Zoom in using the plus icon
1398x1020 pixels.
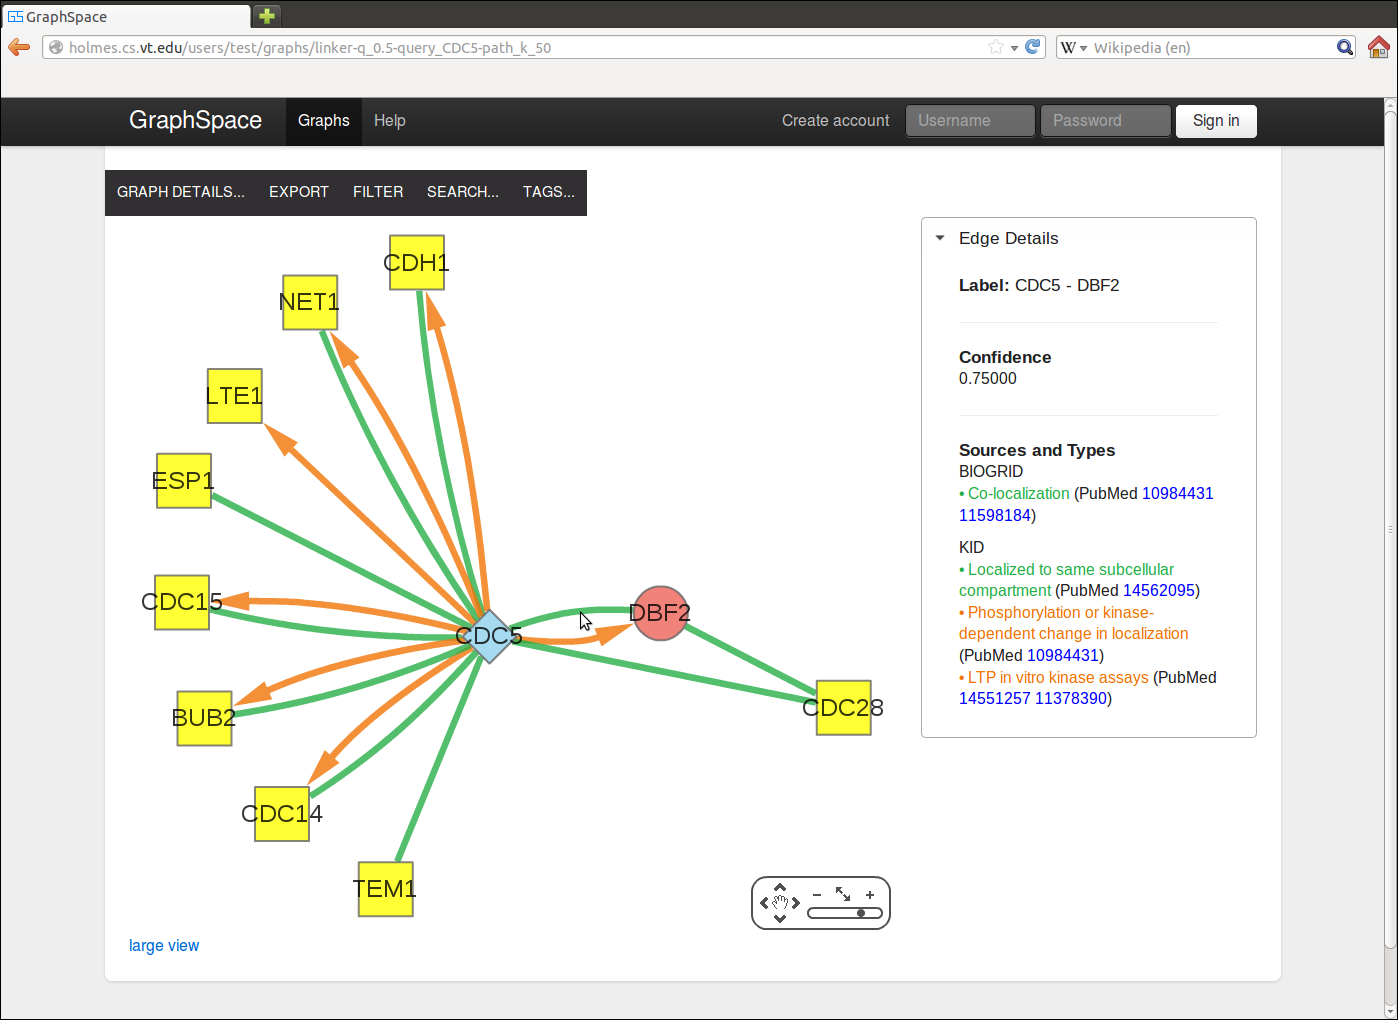point(870,895)
